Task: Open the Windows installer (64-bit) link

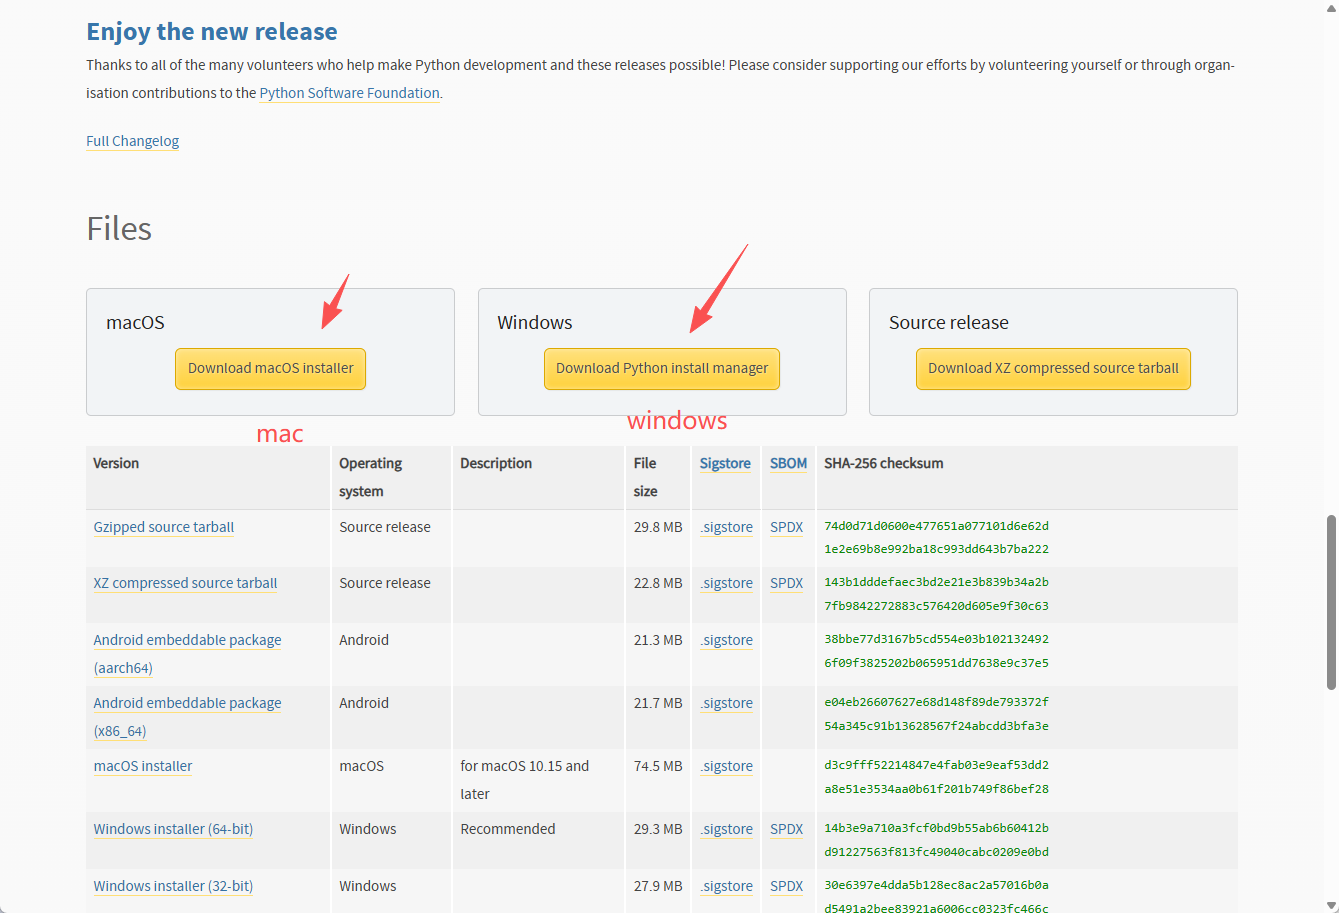Action: point(173,829)
